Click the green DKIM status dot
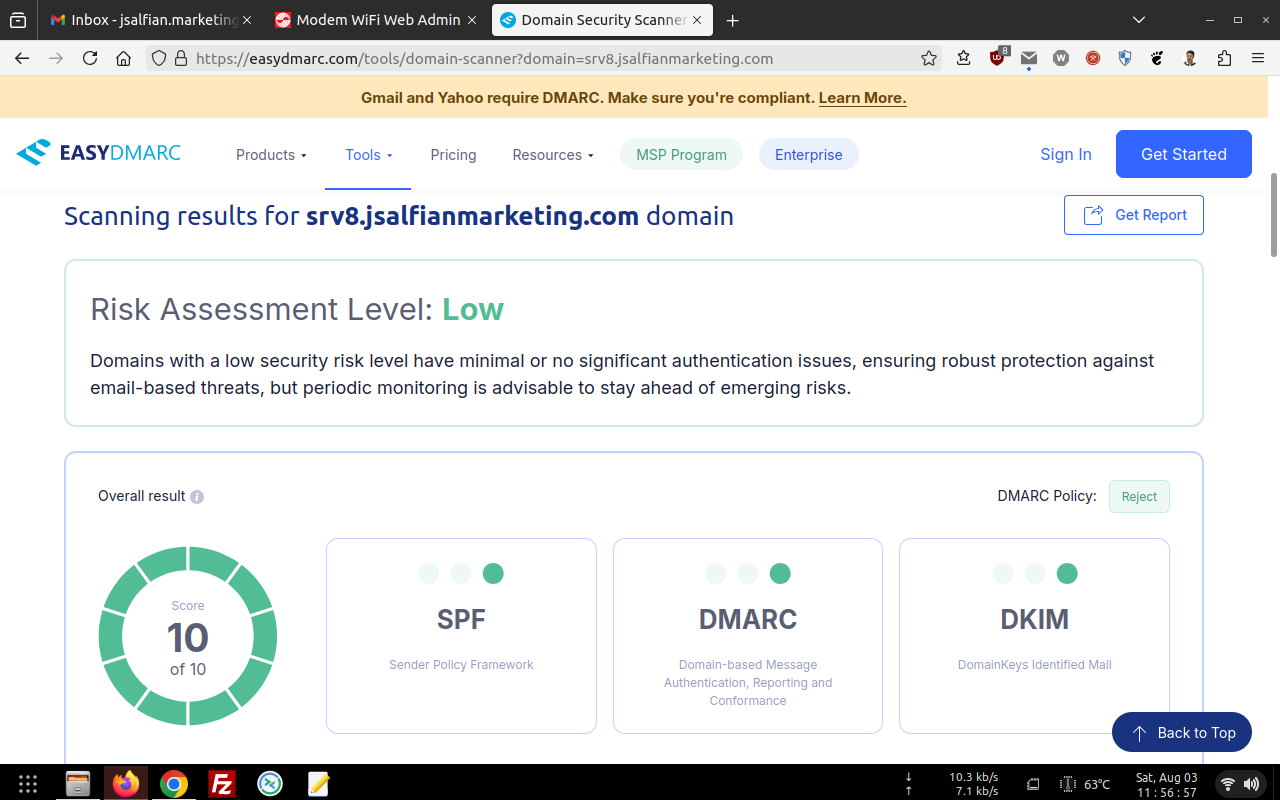Image resolution: width=1280 pixels, height=800 pixels. (x=1067, y=573)
